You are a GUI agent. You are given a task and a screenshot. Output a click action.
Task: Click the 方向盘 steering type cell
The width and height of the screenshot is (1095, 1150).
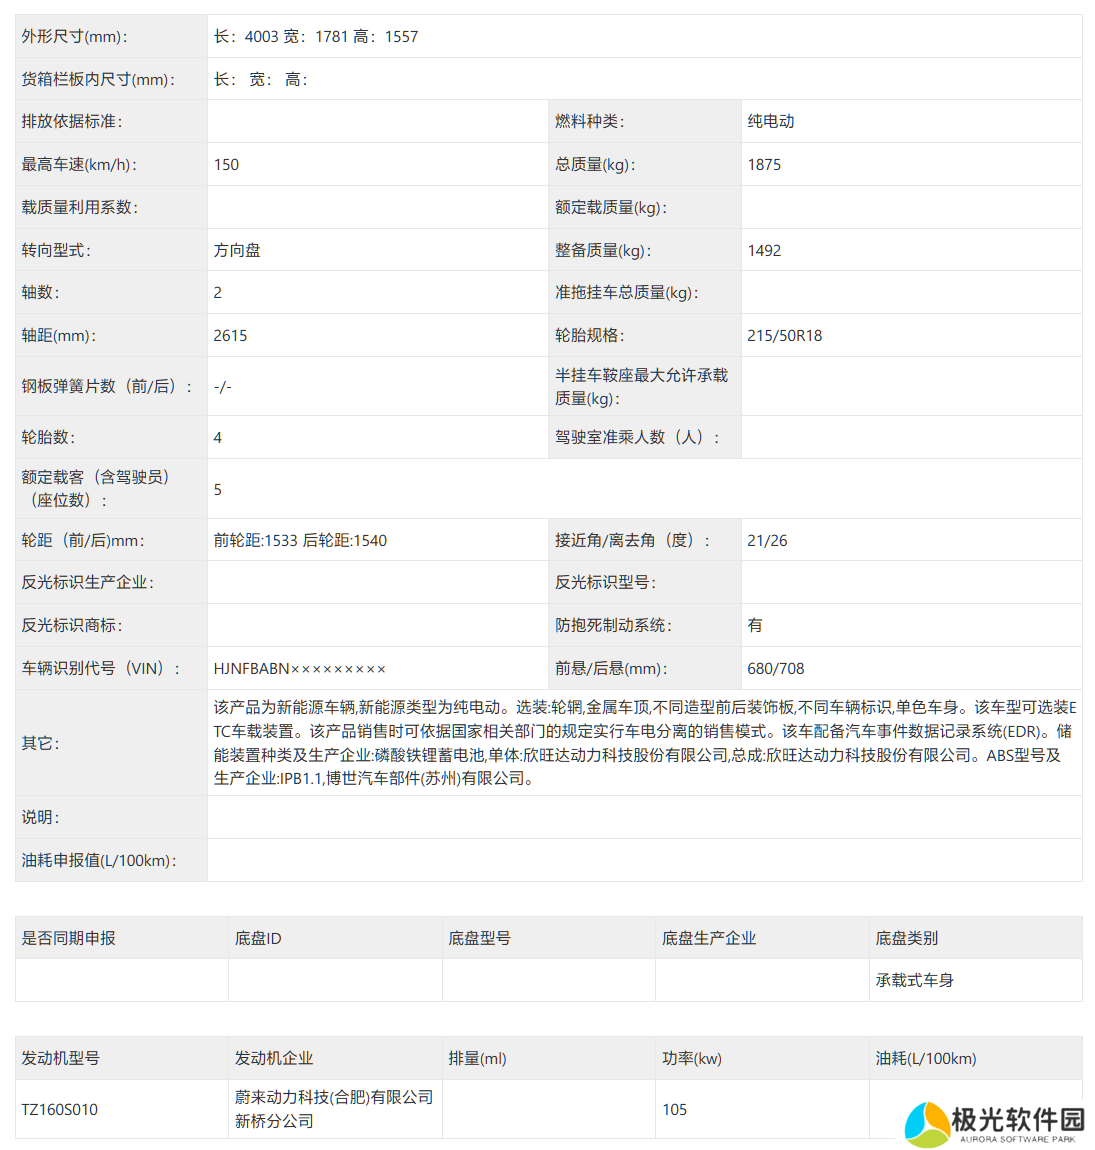tap(237, 251)
